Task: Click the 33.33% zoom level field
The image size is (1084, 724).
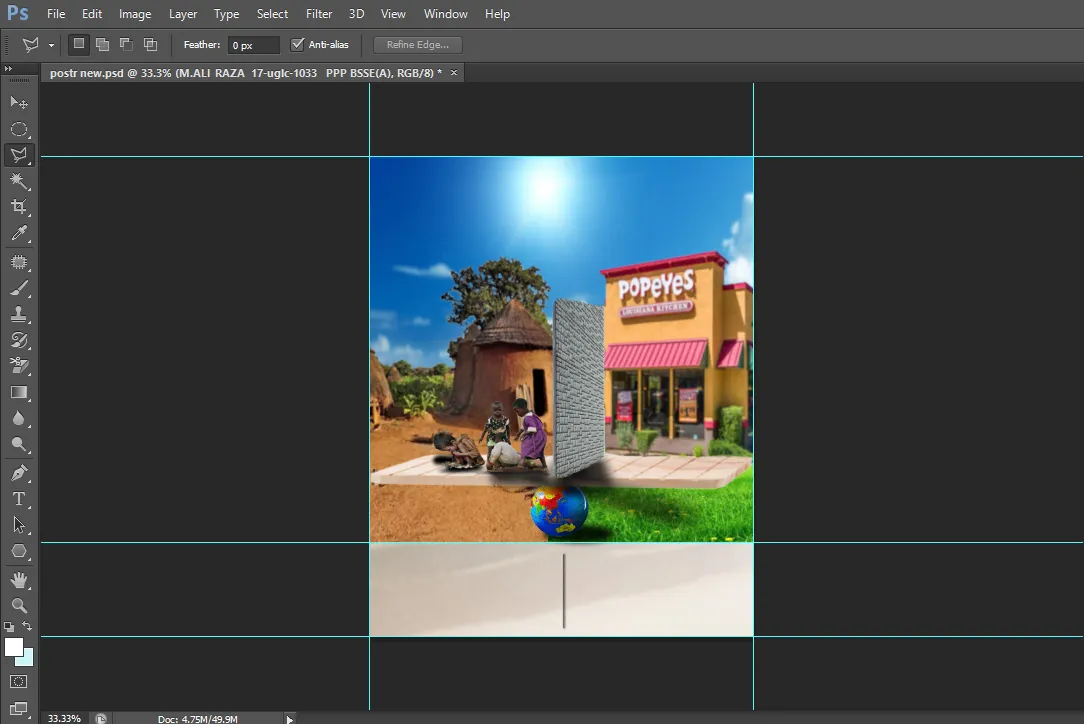Action: 65,718
